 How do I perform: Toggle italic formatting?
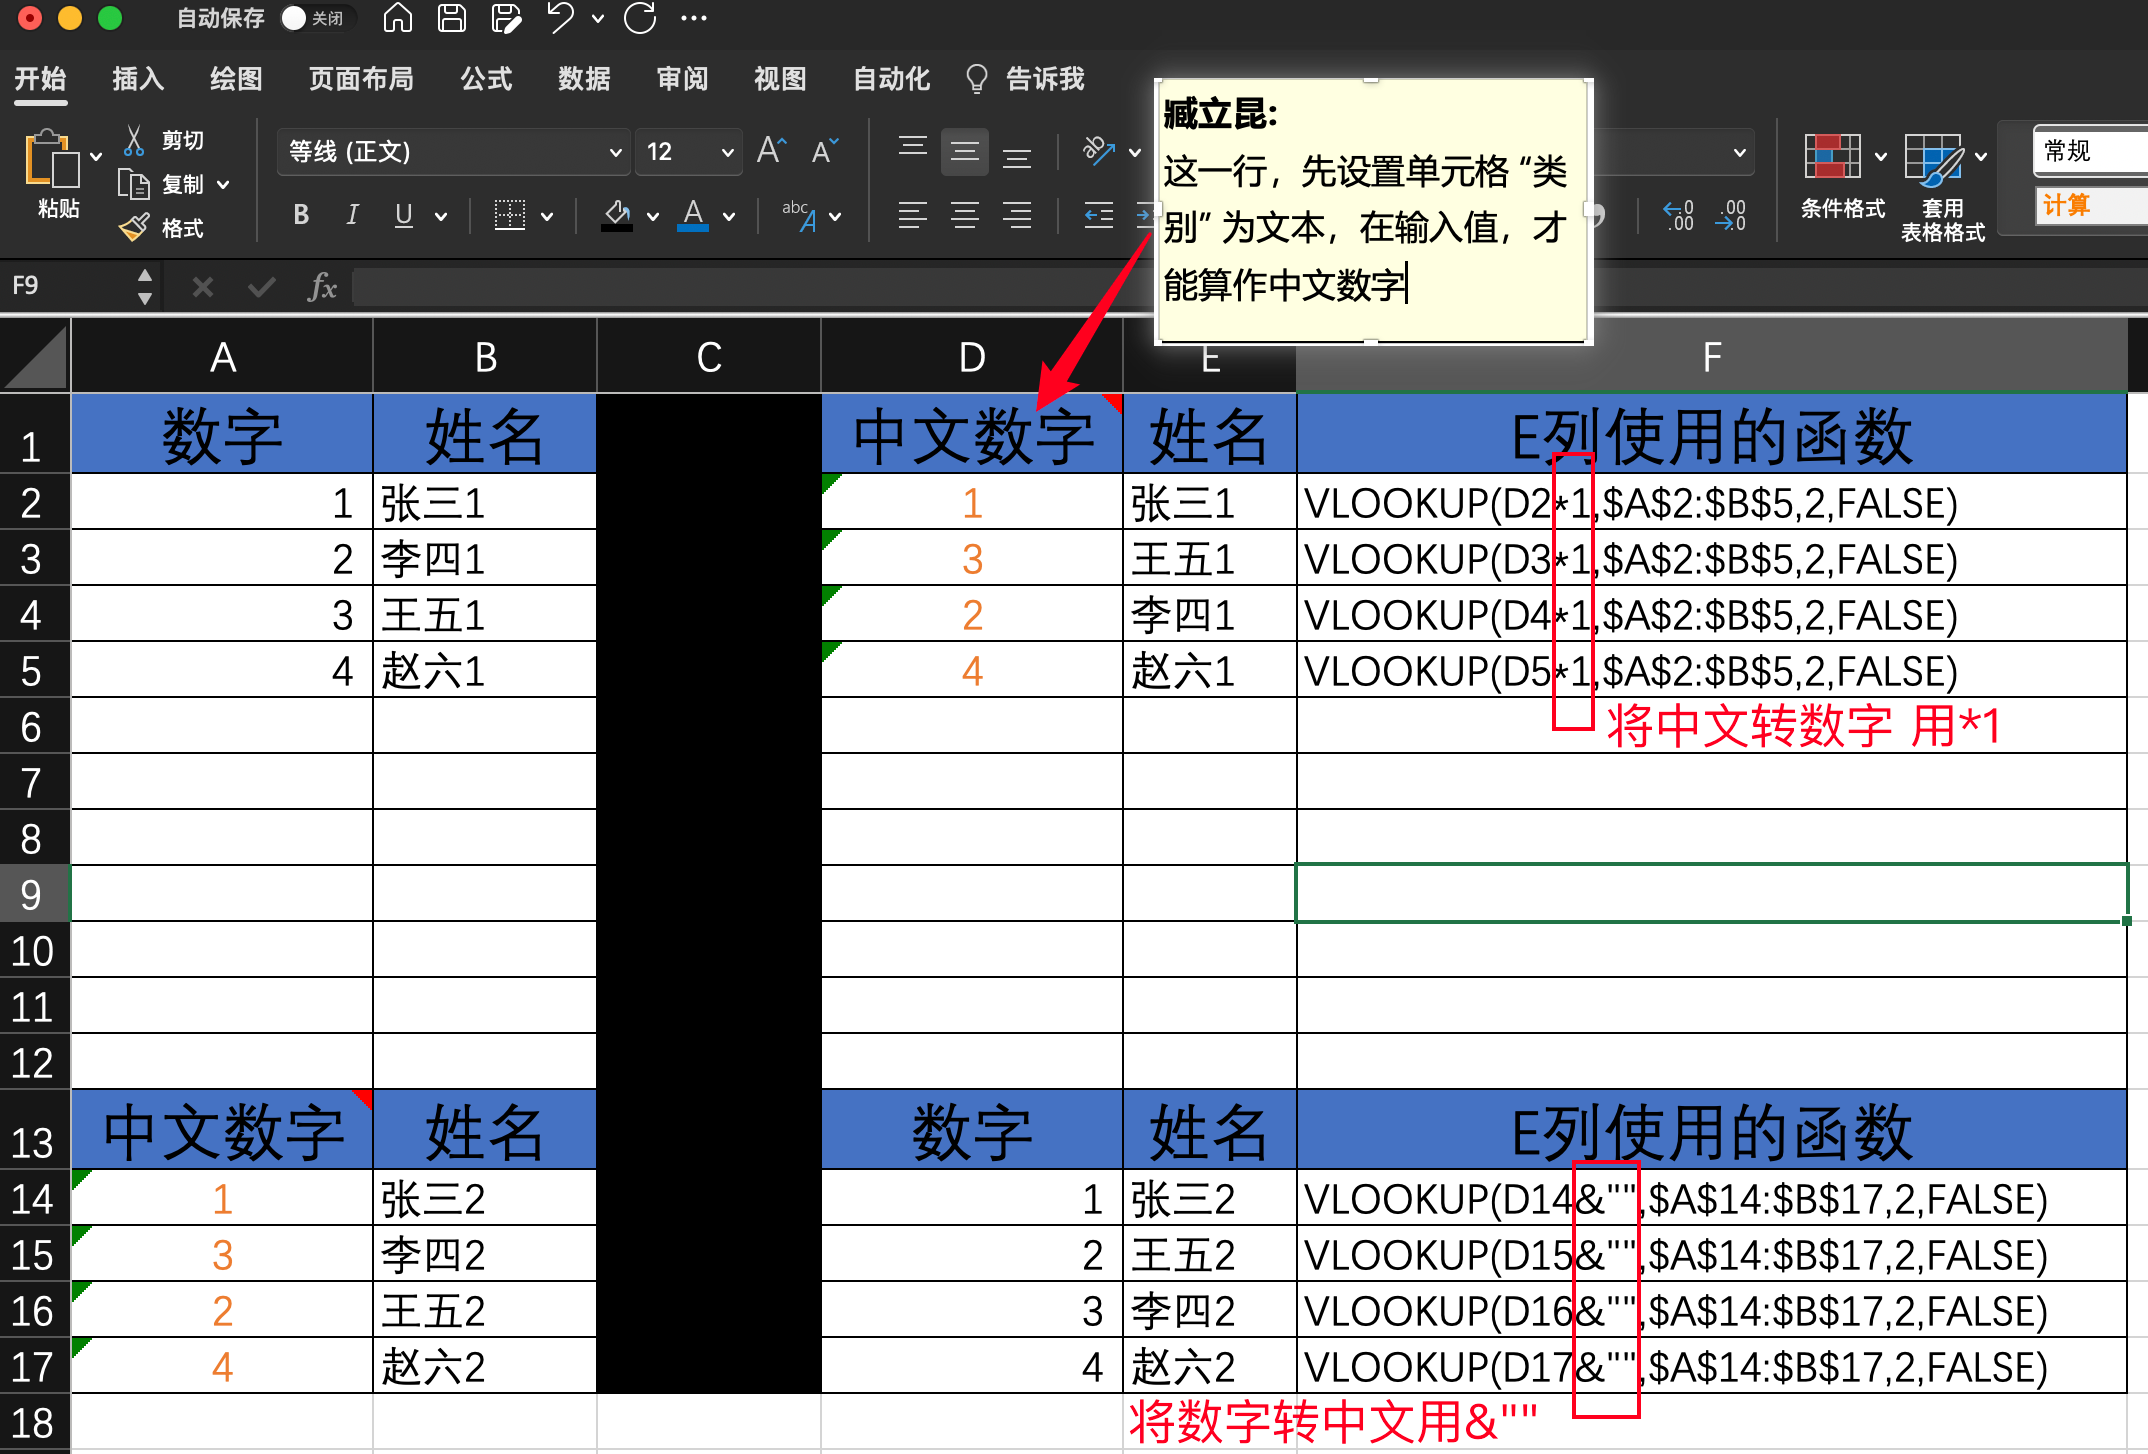[x=352, y=215]
